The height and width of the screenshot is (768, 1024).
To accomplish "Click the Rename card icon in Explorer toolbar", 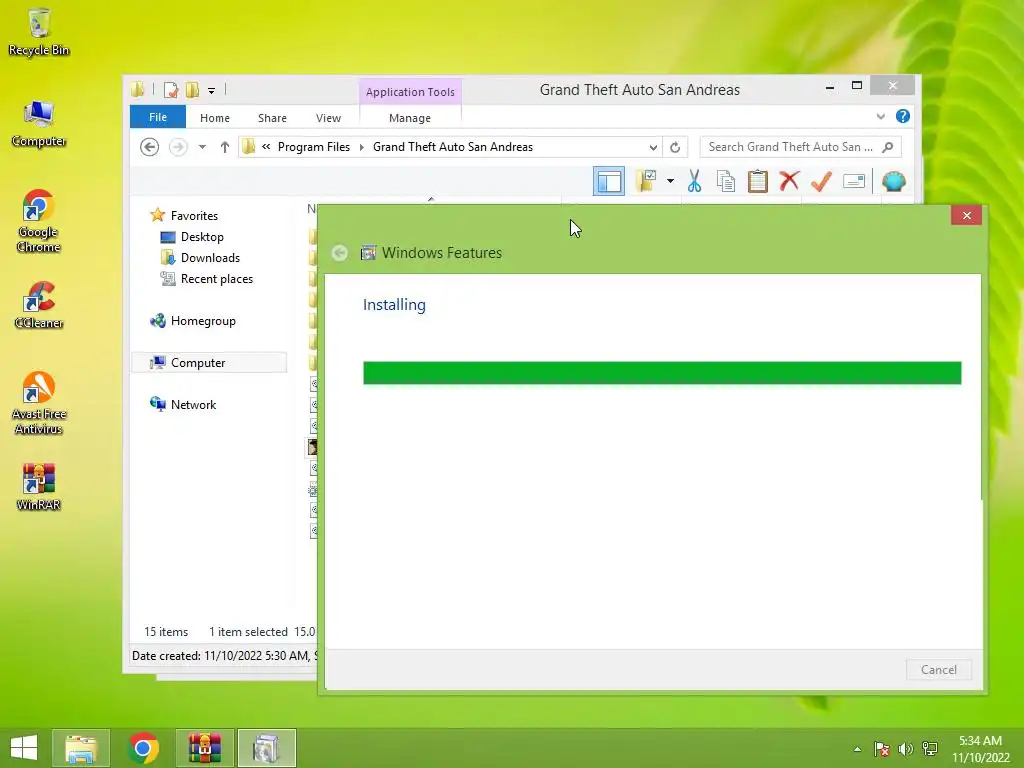I will pyautogui.click(x=854, y=181).
